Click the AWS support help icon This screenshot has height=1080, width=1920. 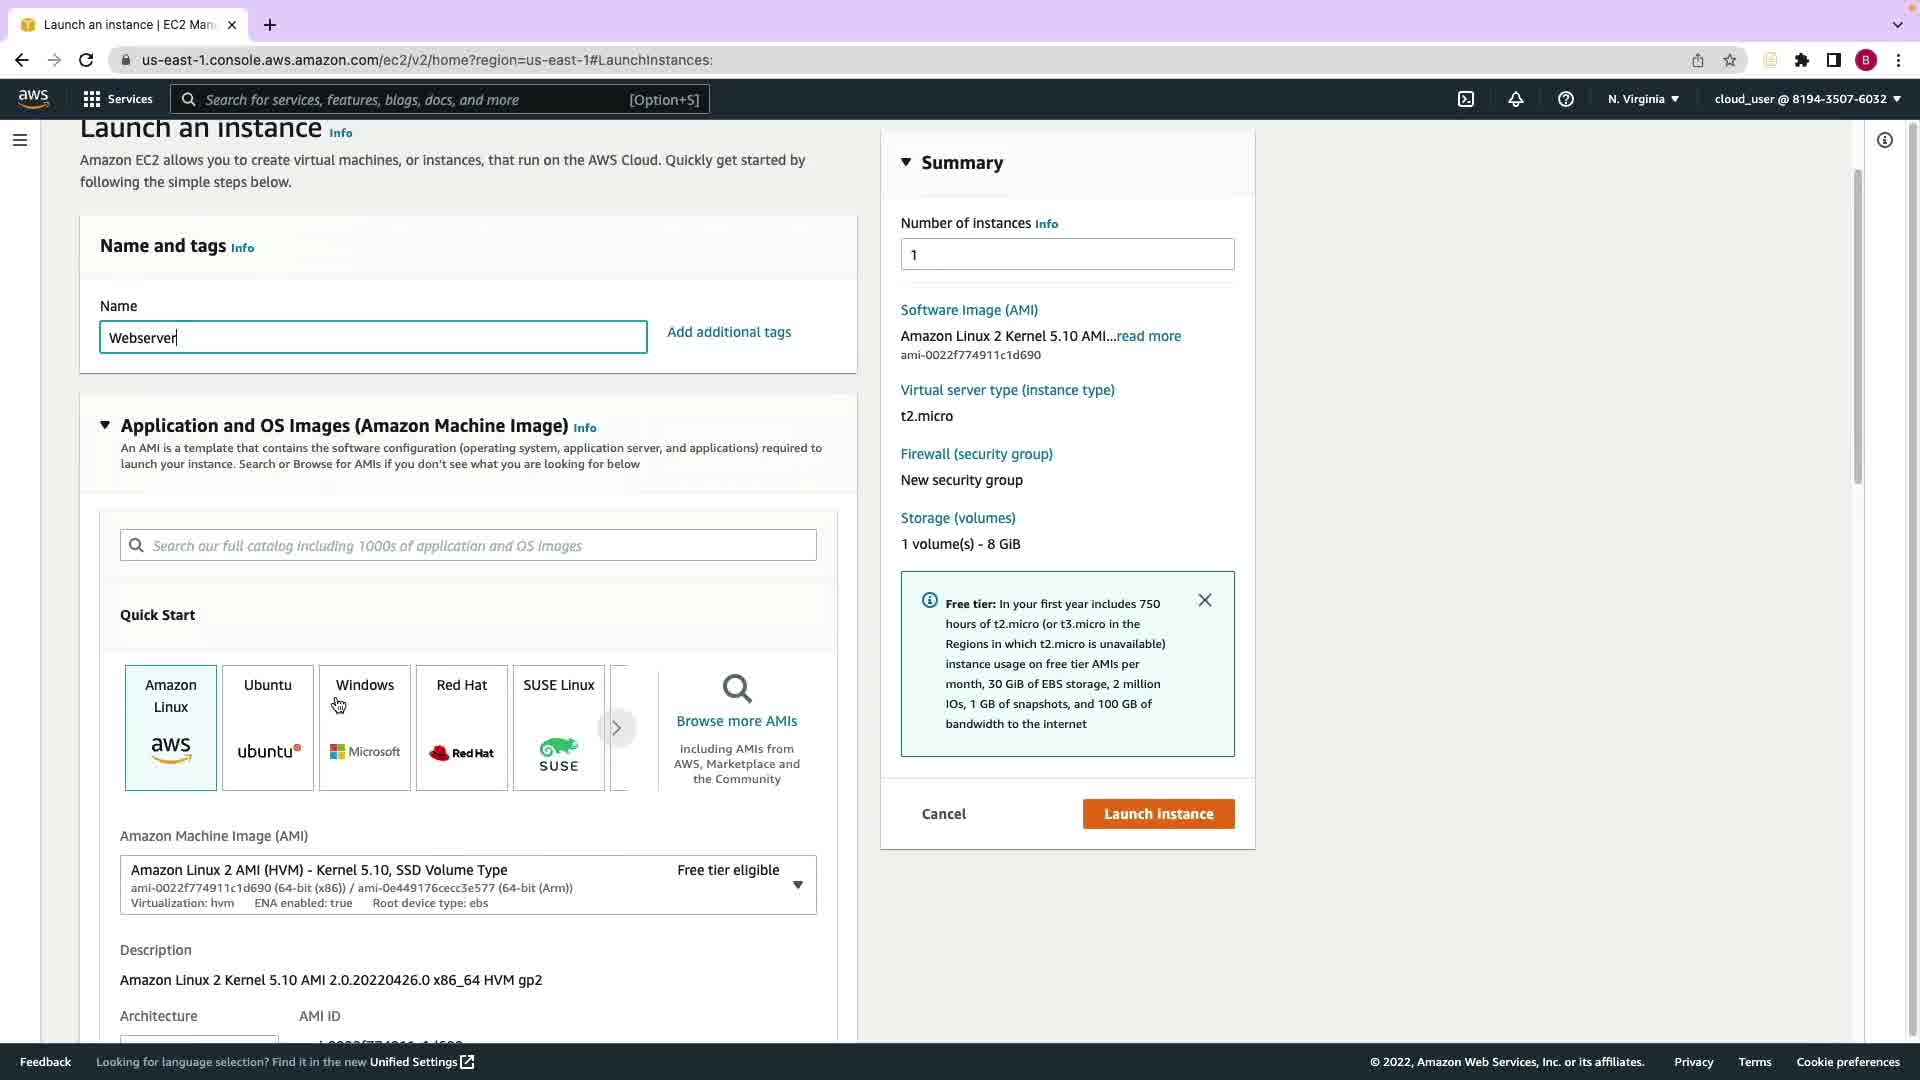(1566, 99)
